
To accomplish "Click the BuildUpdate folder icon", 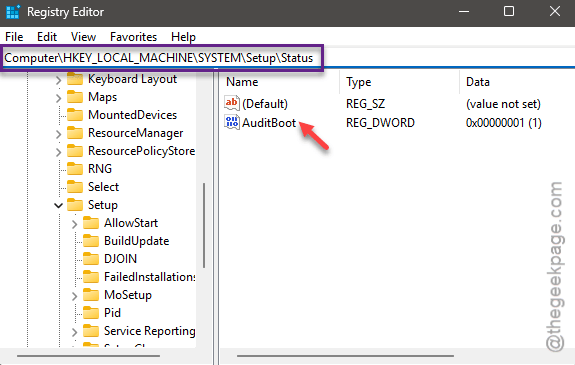I will tap(91, 241).
